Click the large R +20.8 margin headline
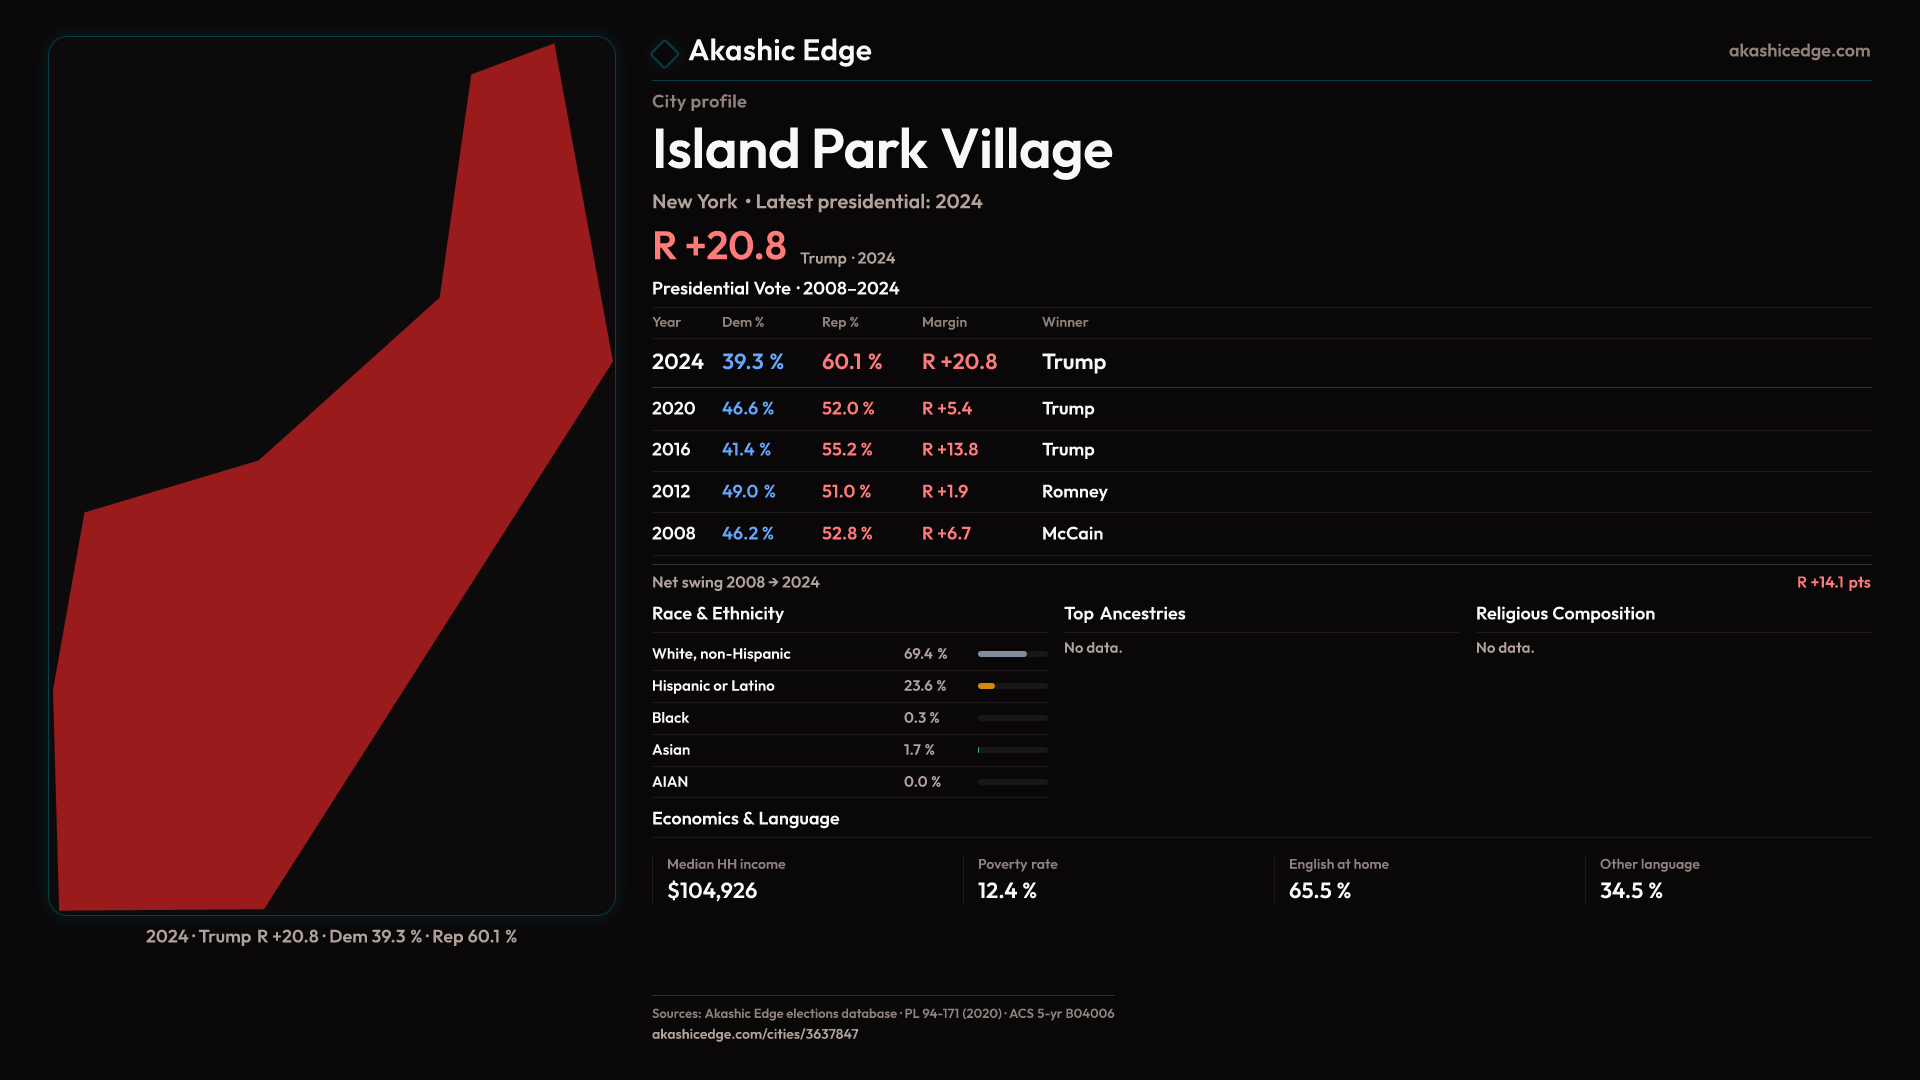This screenshot has width=1920, height=1080. (x=719, y=246)
